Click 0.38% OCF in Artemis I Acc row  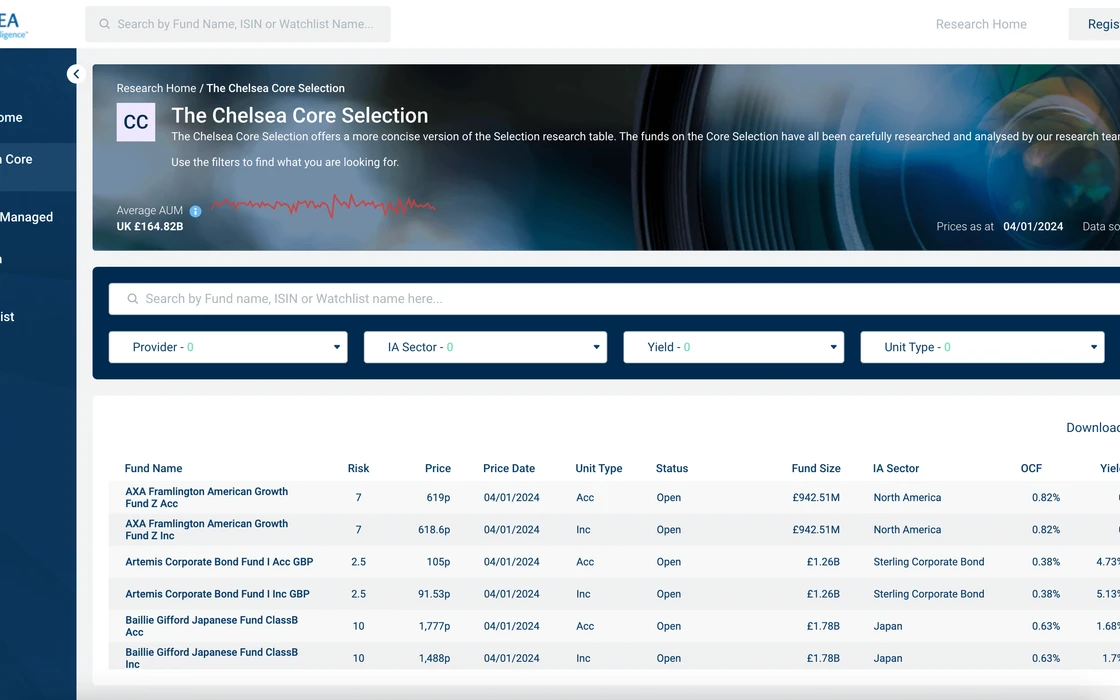[x=1046, y=561]
